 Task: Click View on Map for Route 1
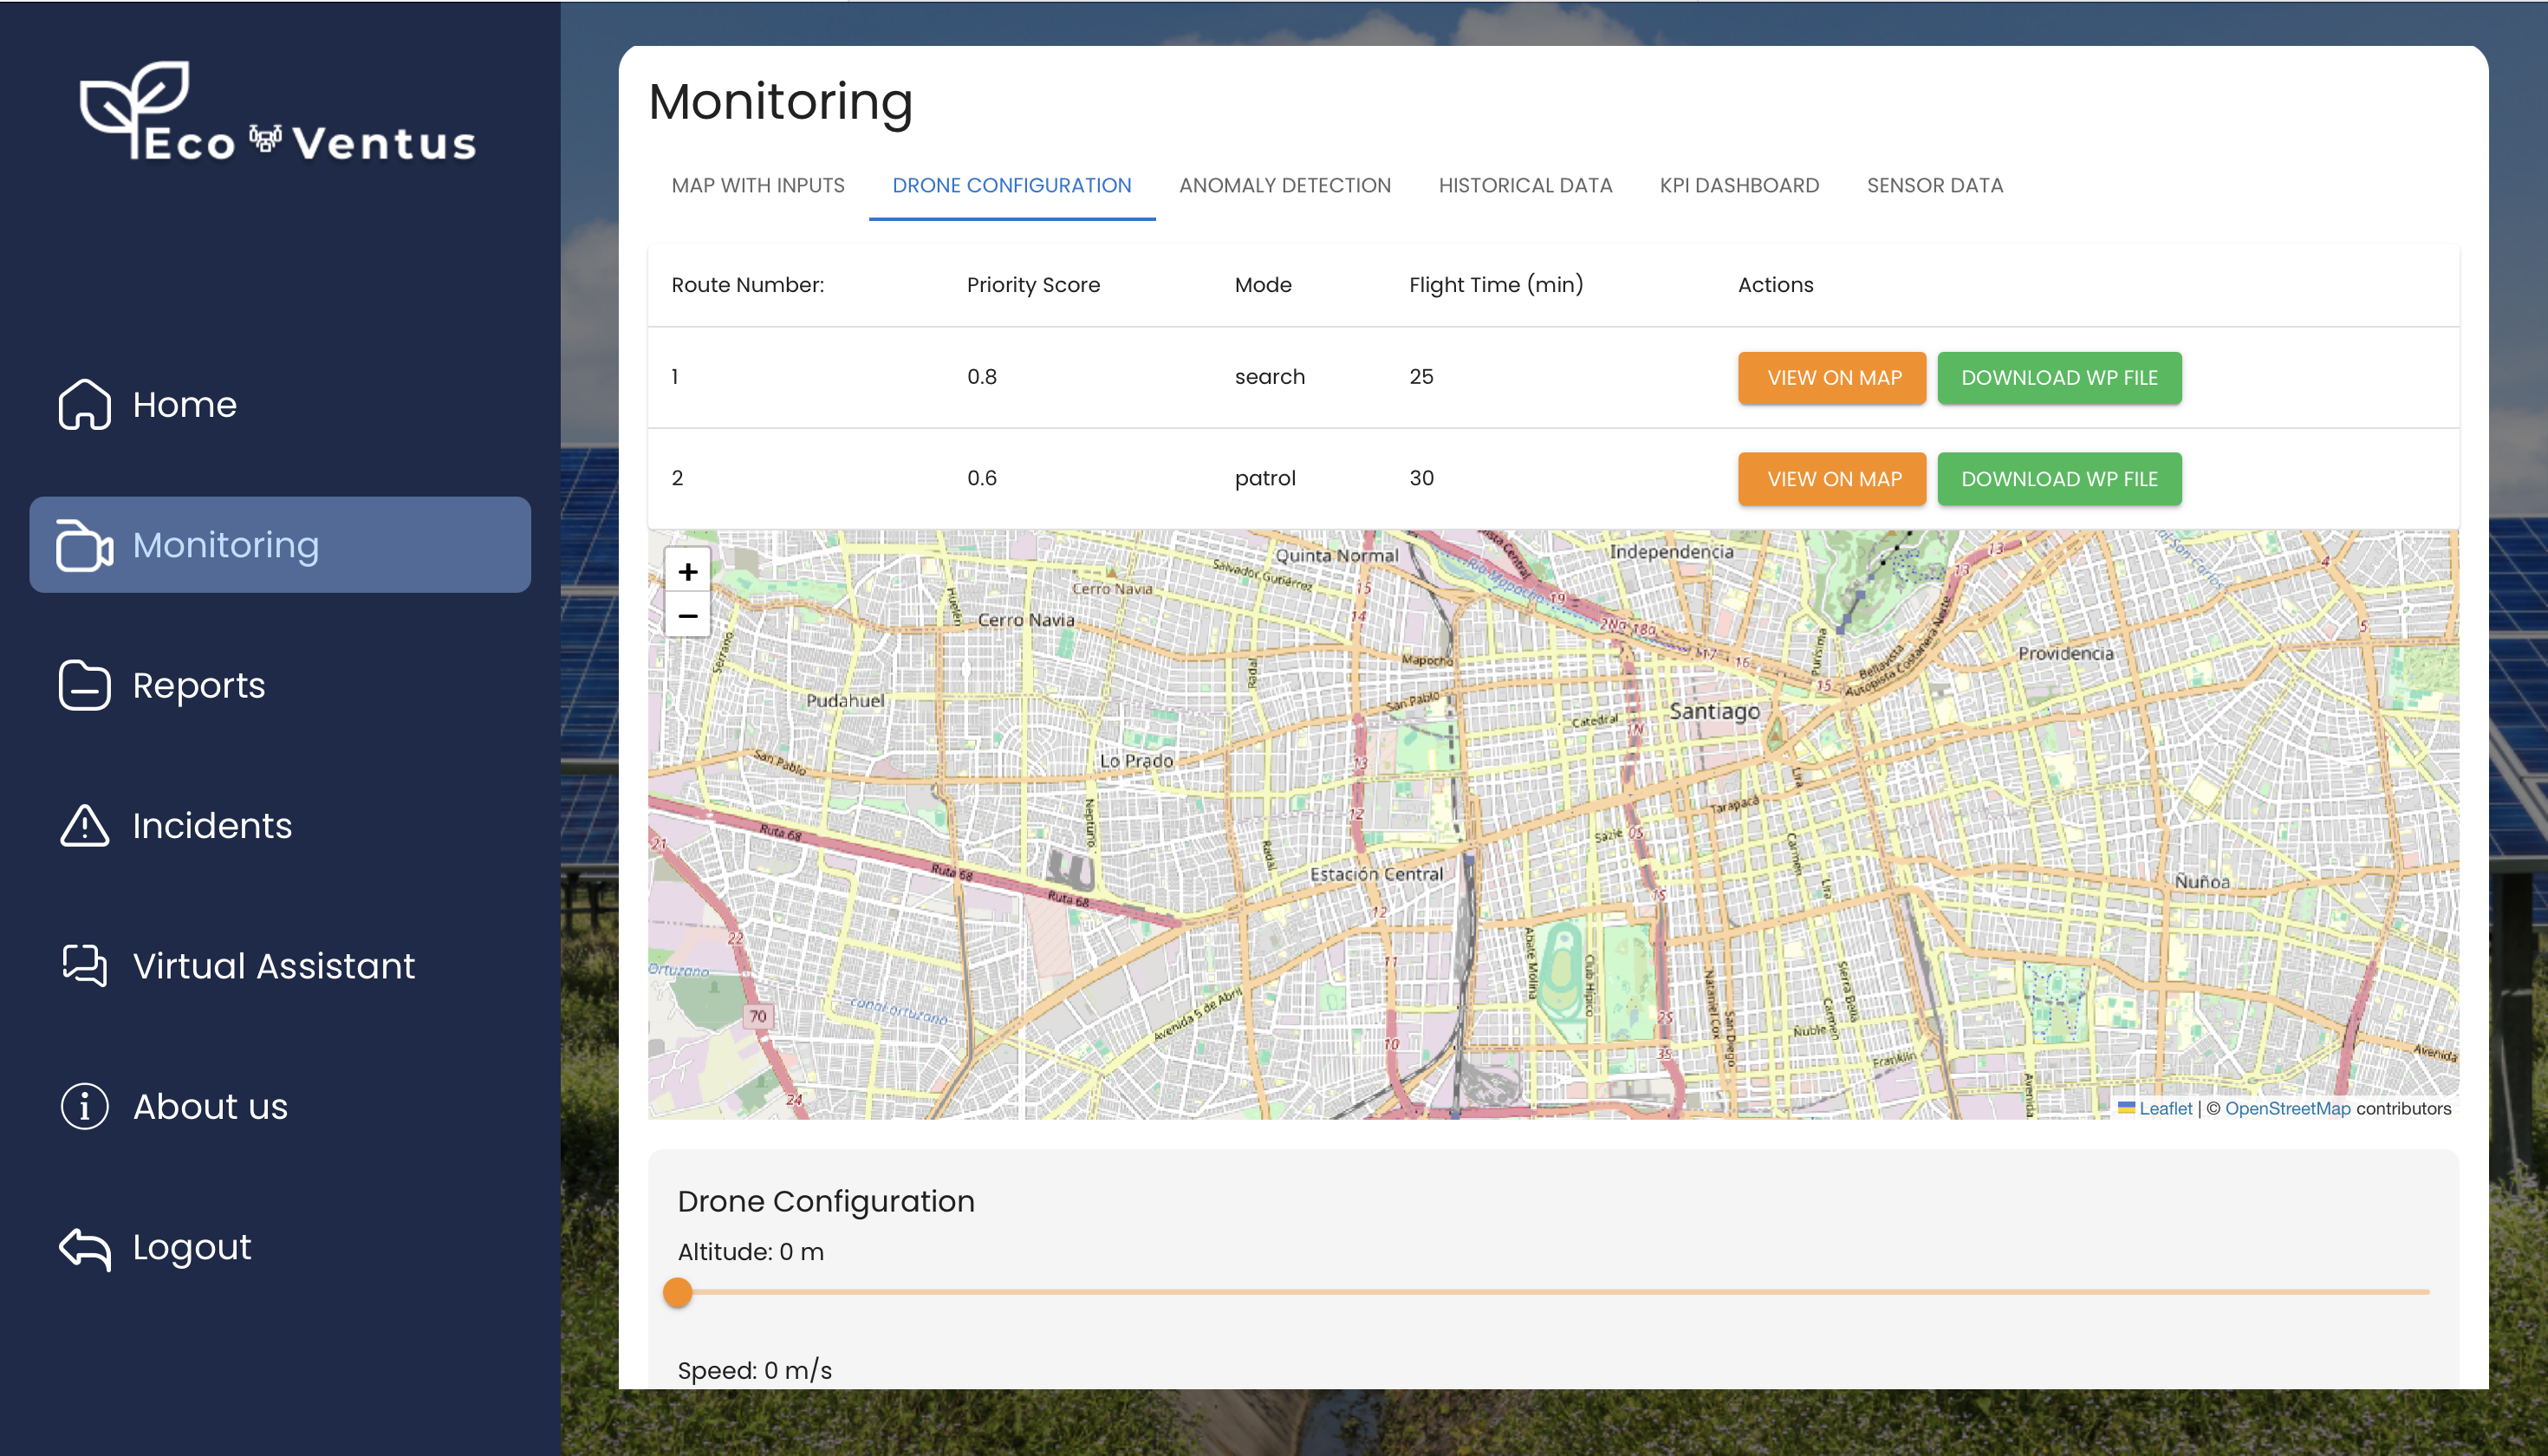1832,376
